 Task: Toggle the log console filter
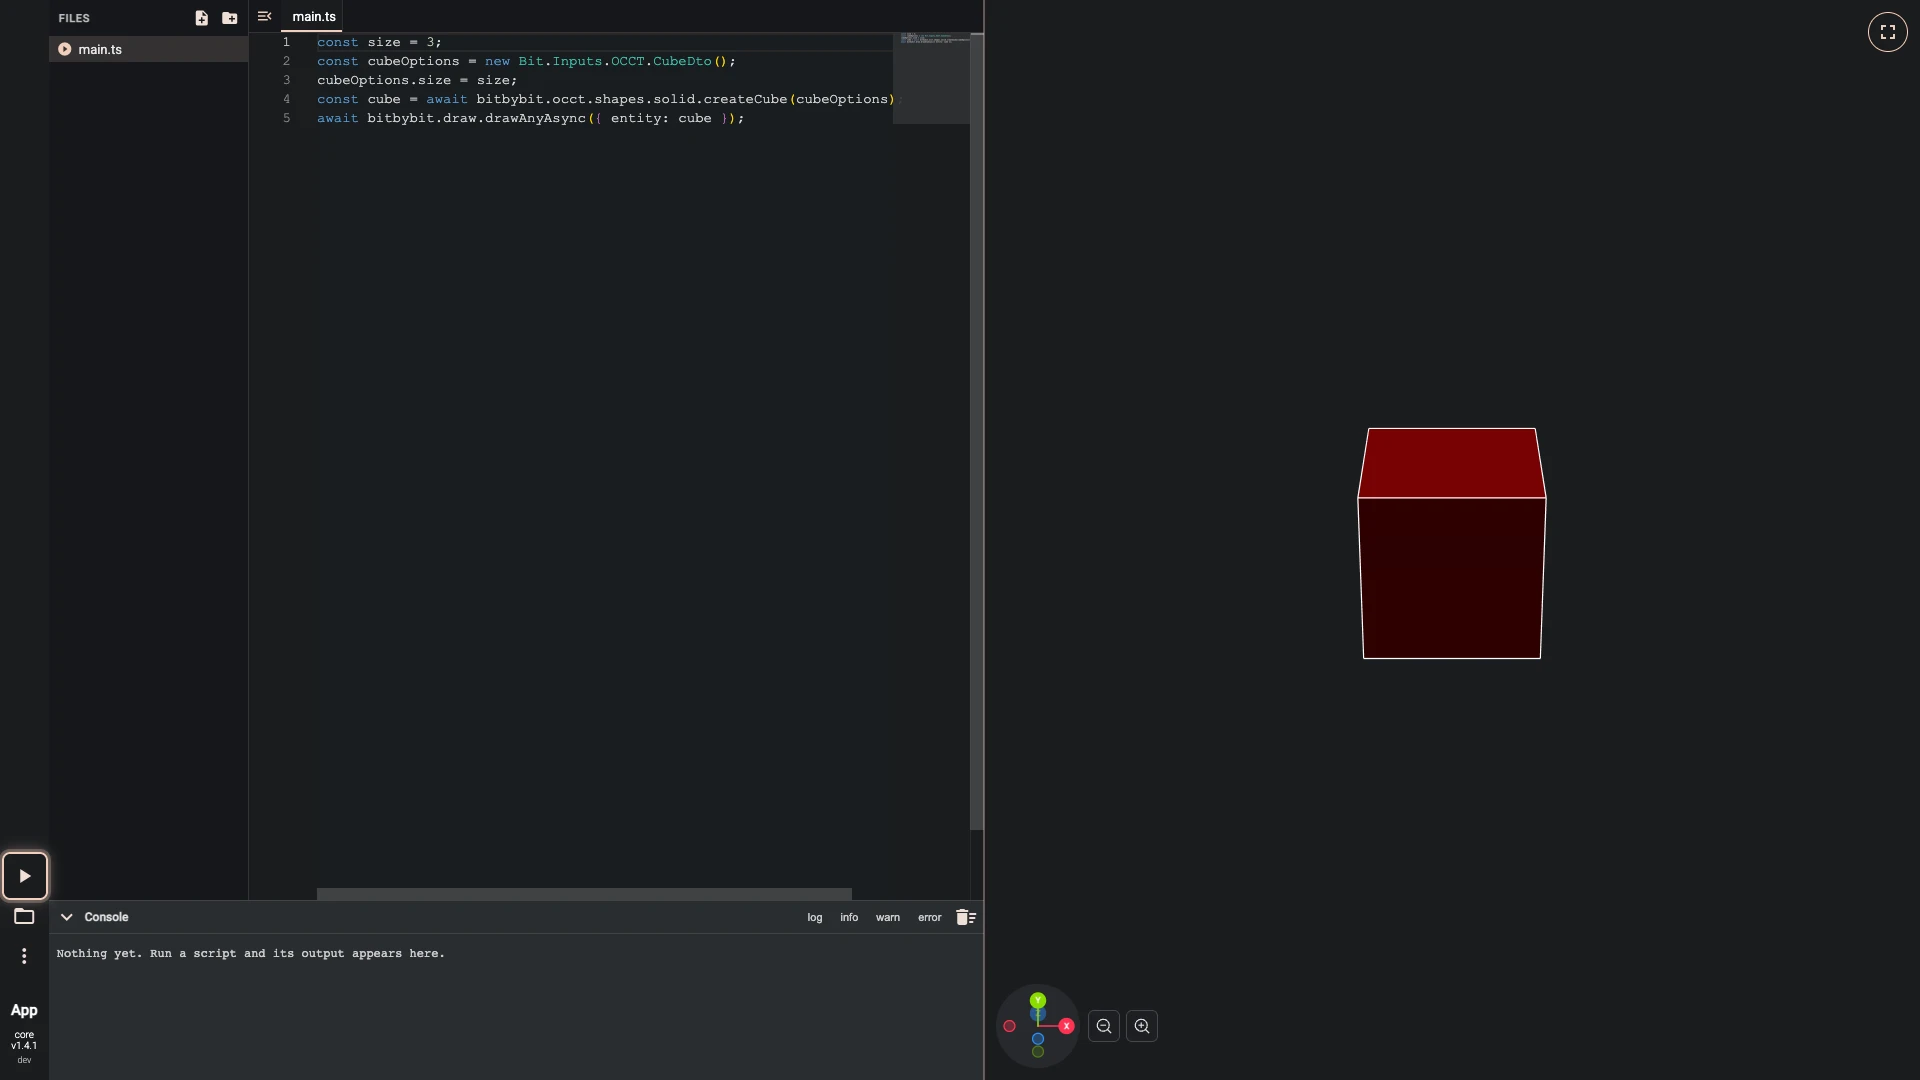pos(815,917)
